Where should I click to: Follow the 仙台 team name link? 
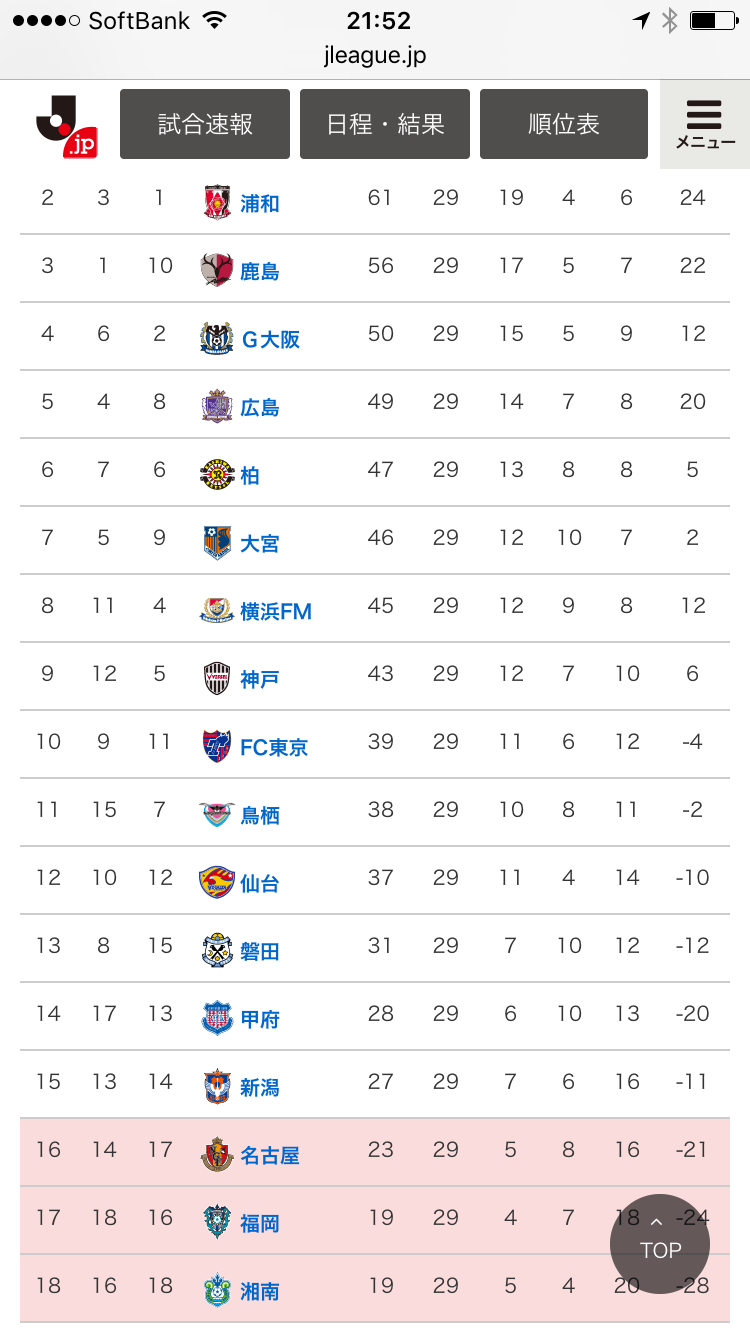[260, 883]
